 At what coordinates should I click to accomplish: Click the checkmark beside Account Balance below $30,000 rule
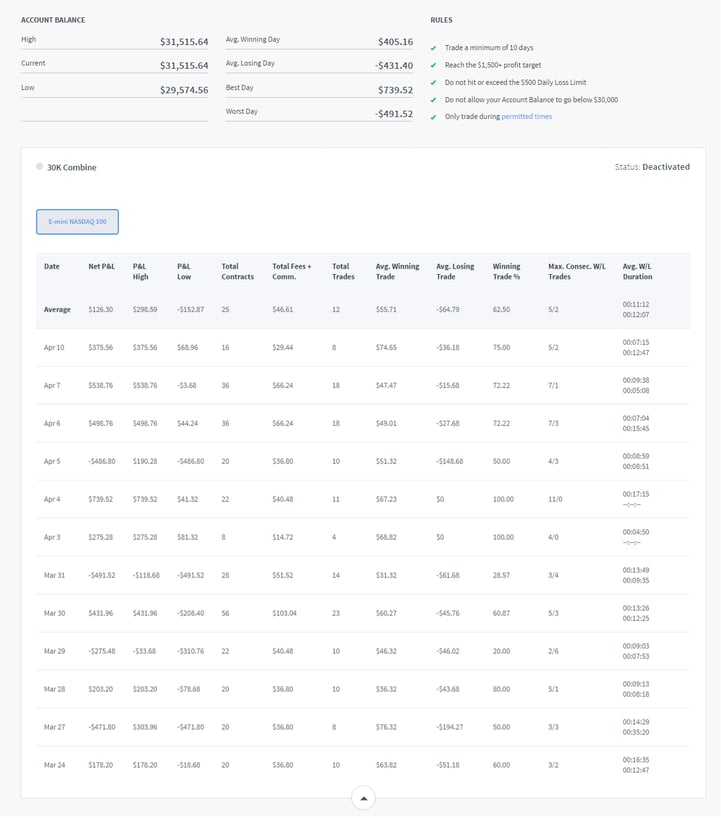tap(433, 99)
